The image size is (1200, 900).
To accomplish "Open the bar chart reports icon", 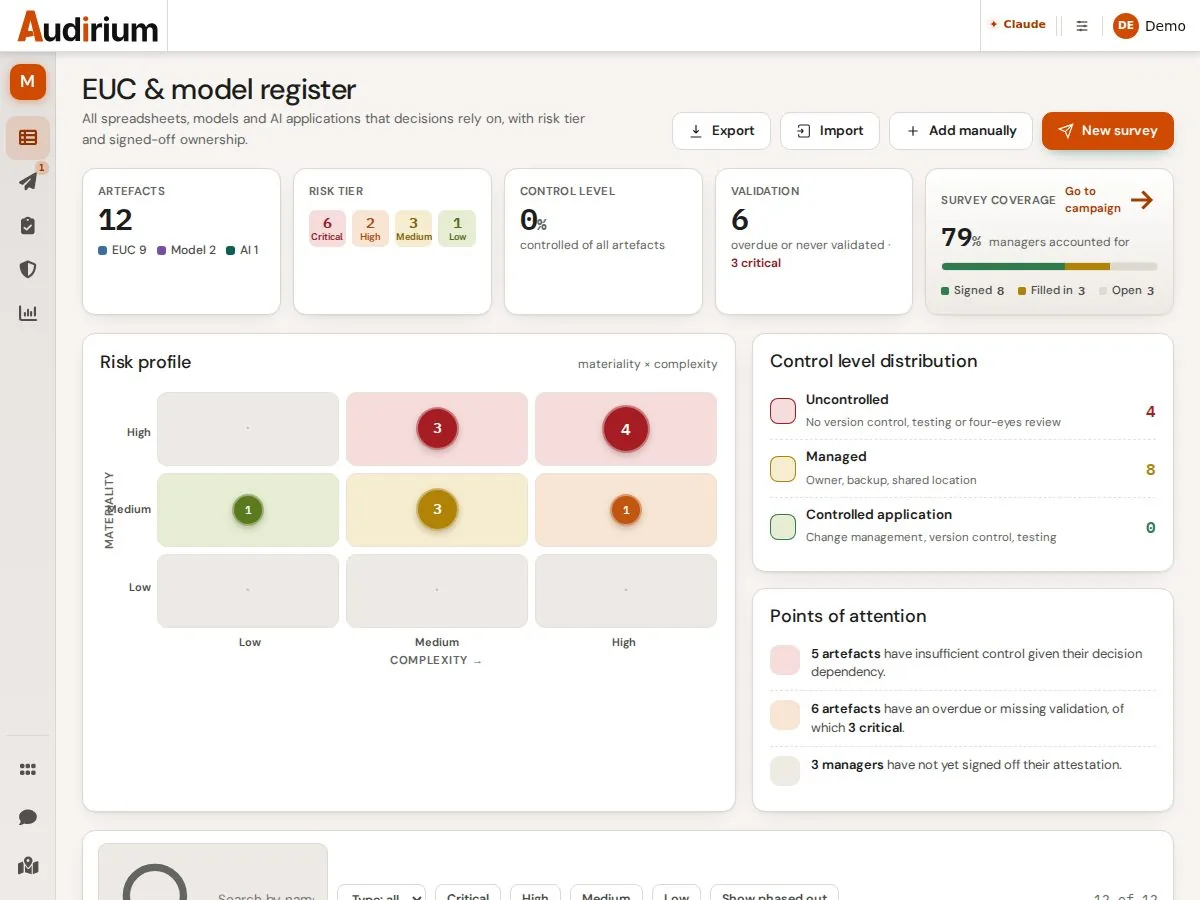I will coord(28,313).
